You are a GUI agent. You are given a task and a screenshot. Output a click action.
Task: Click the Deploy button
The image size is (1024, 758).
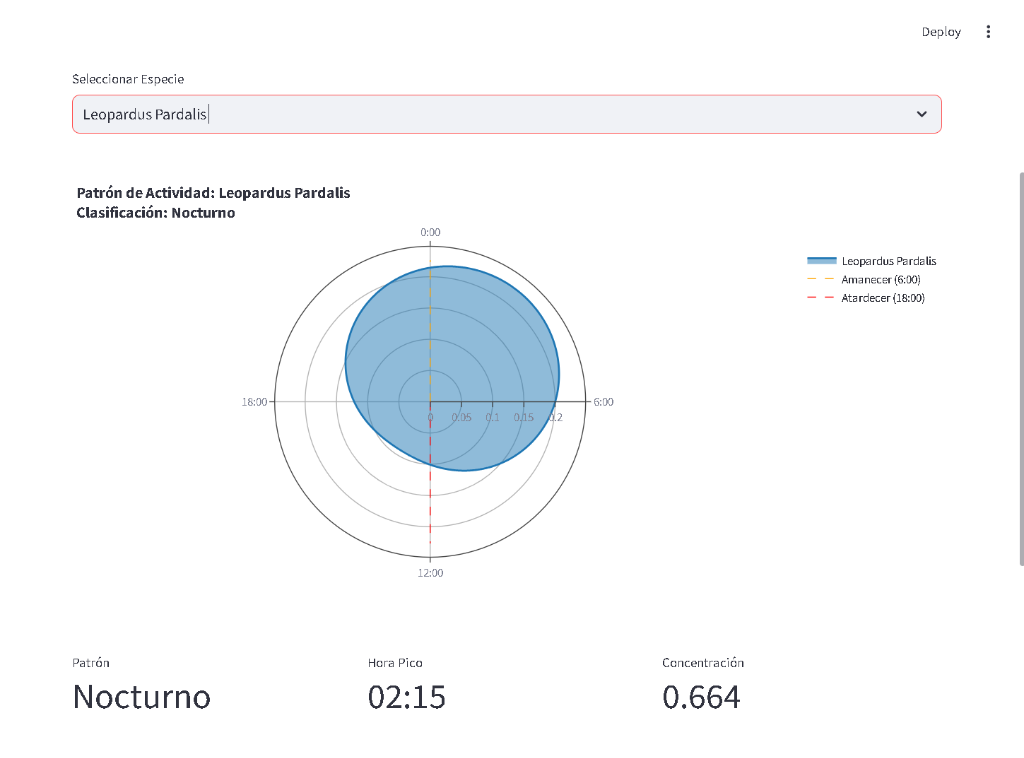point(940,32)
